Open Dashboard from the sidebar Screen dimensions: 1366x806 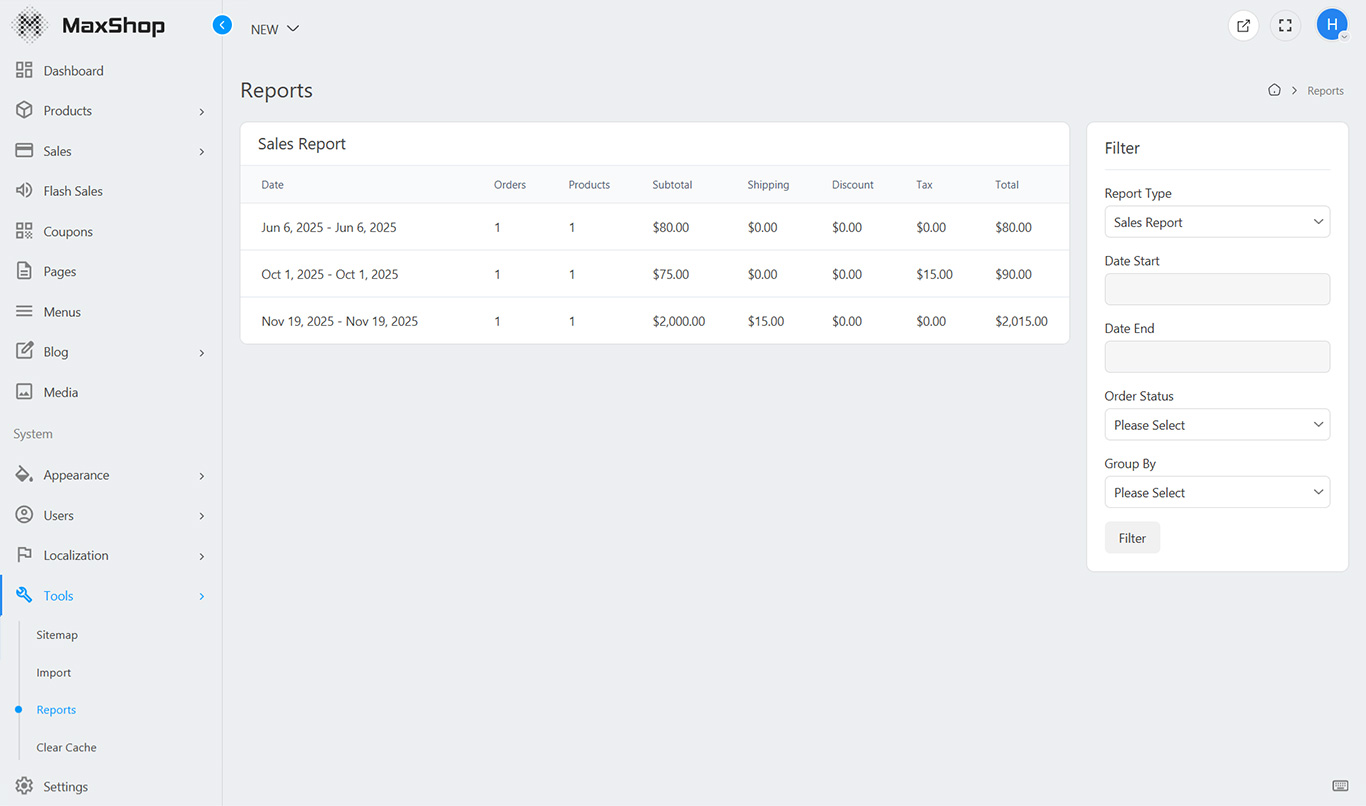click(x=73, y=71)
